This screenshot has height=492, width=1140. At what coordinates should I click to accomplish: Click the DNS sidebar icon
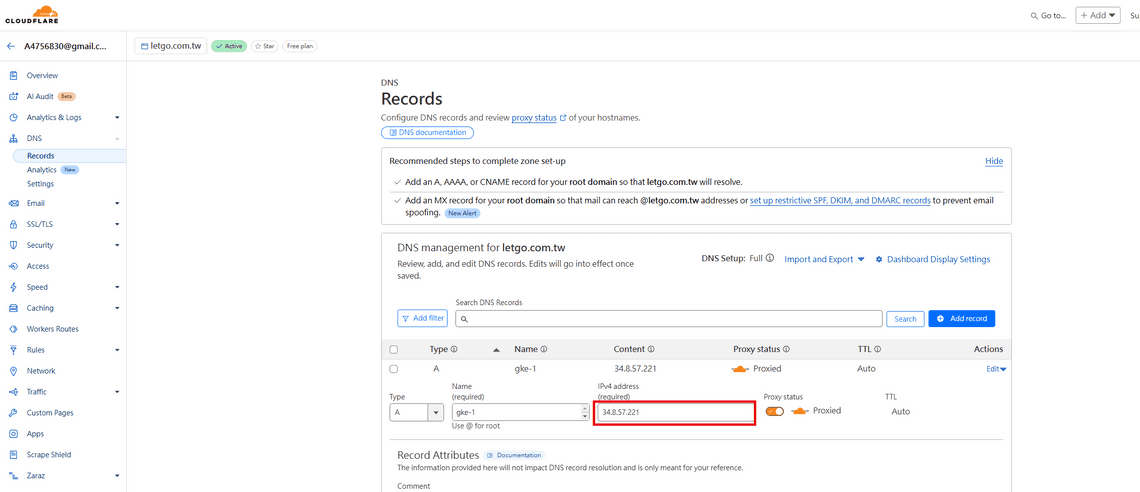coord(13,138)
